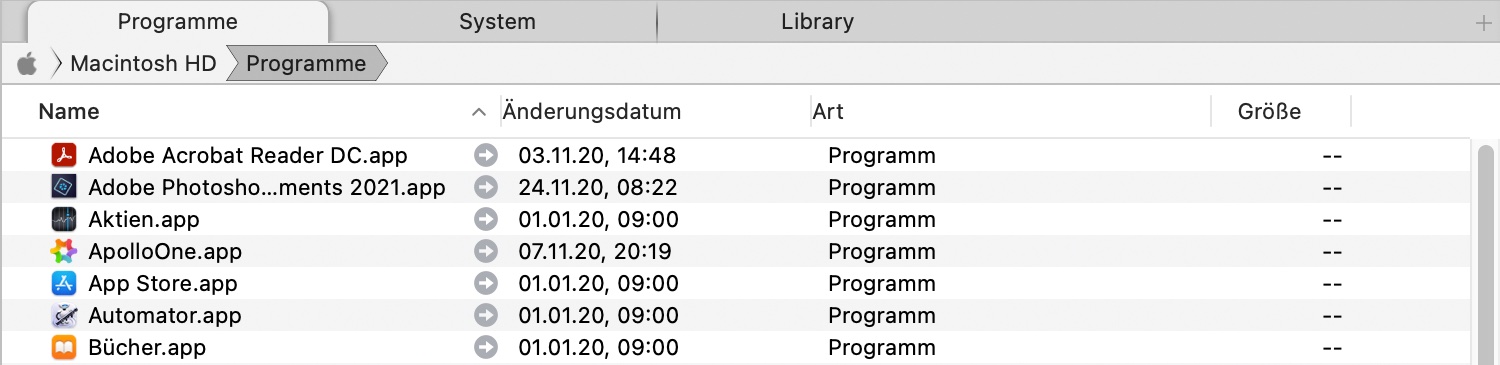
Task: Switch to the System tab
Action: tap(497, 21)
